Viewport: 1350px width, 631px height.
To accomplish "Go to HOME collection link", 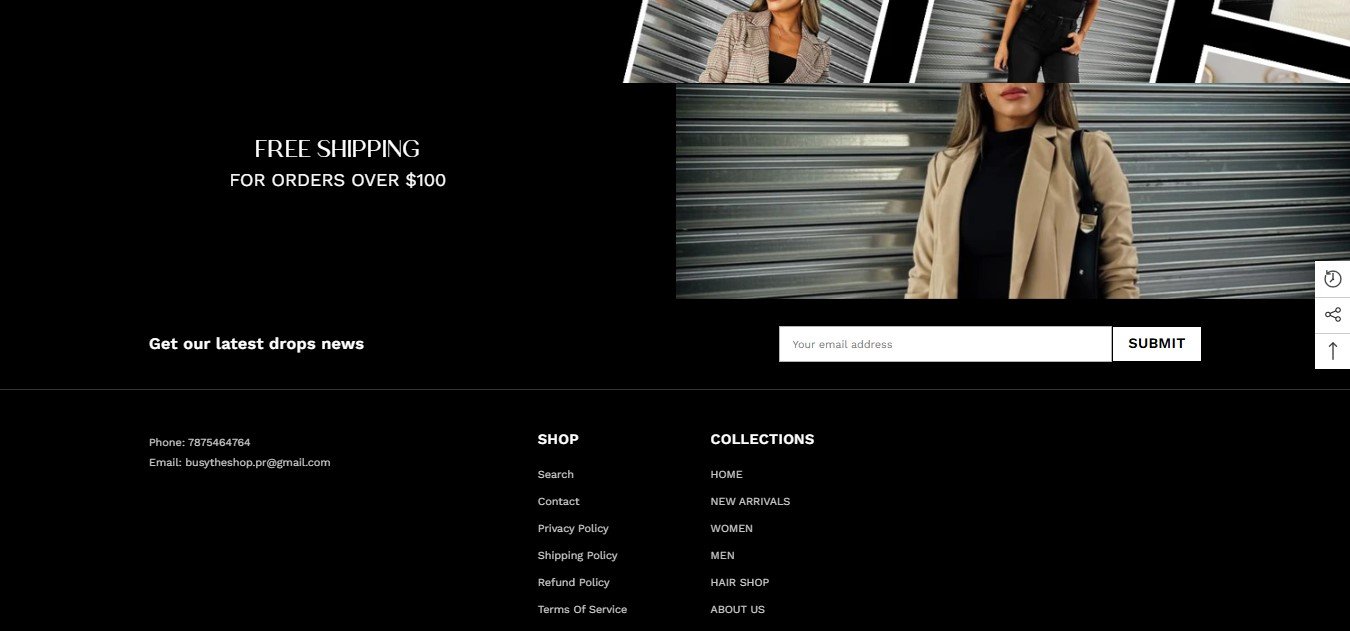I will point(727,475).
